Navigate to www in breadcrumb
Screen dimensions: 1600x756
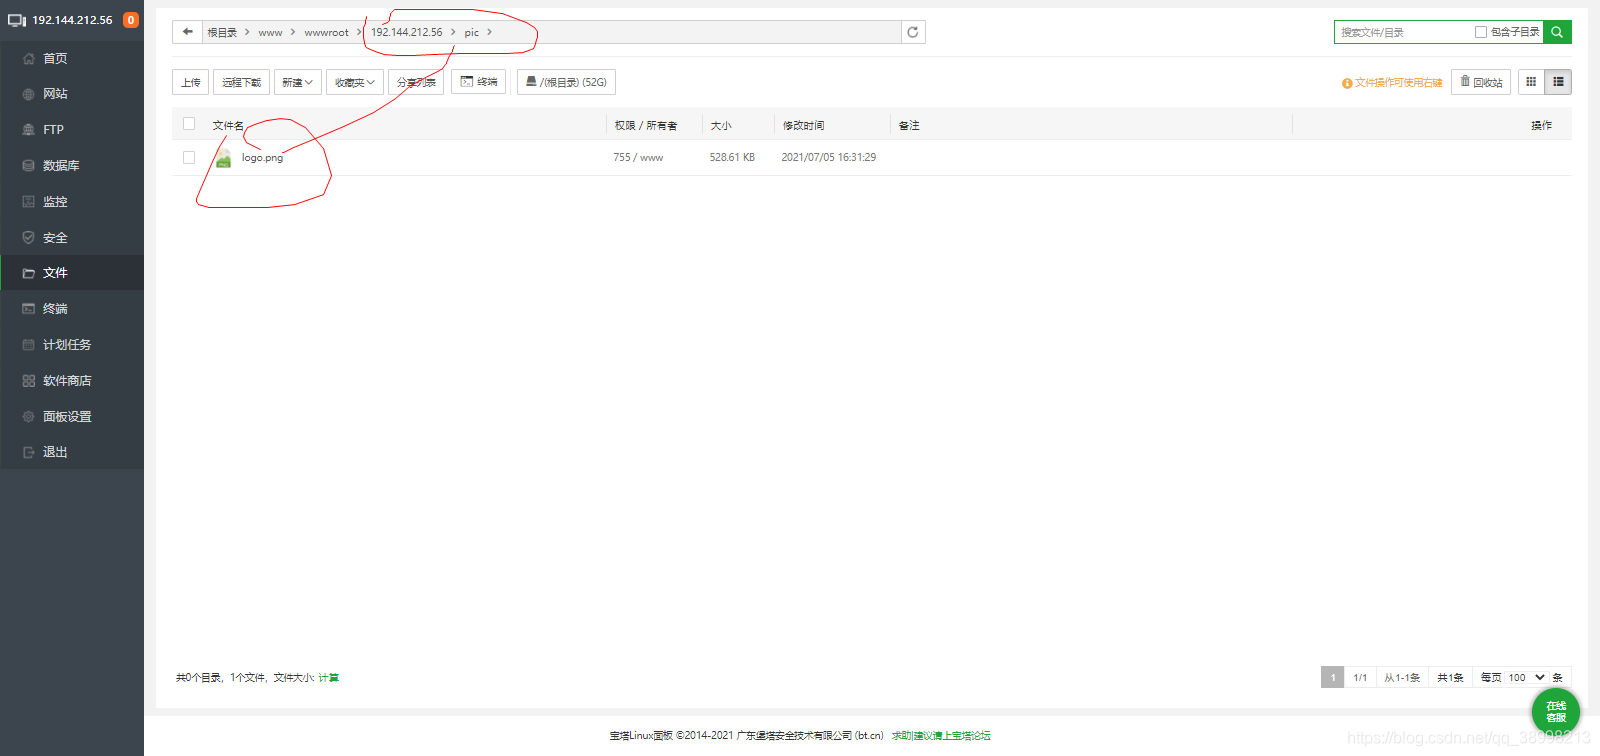[270, 33]
